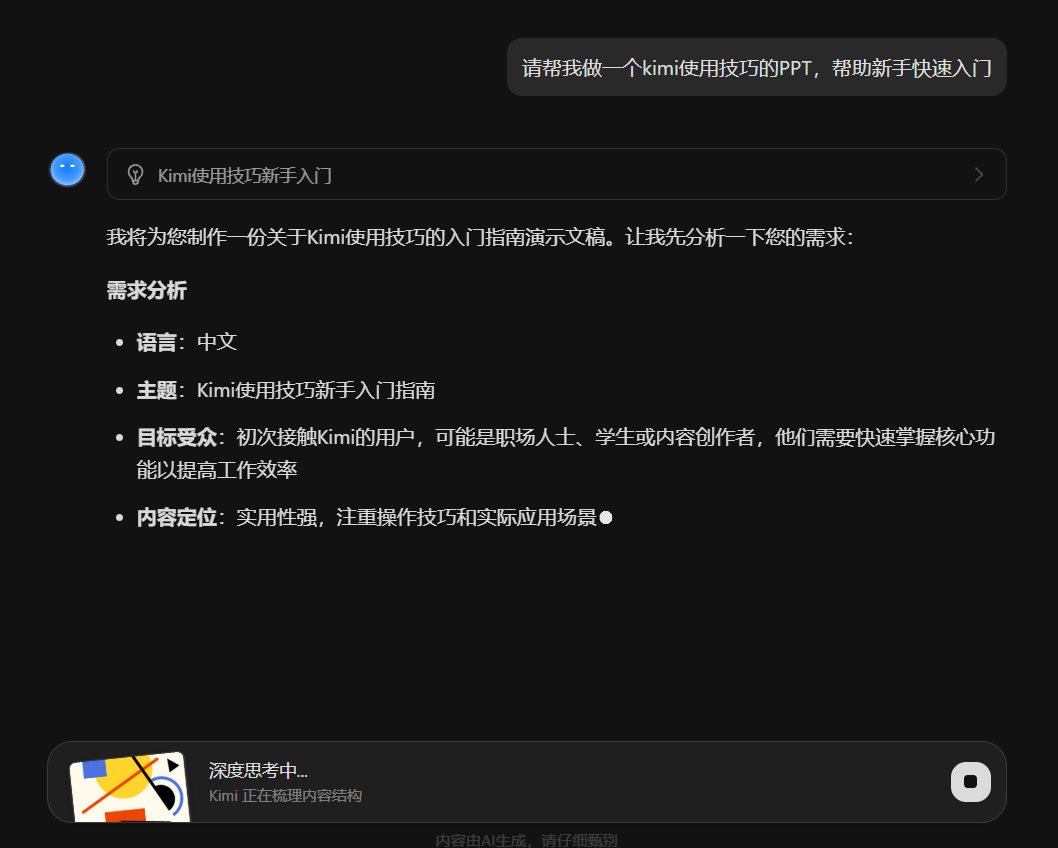The width and height of the screenshot is (1058, 848).
Task: Click the bullet point before 语言
Action: point(118,341)
